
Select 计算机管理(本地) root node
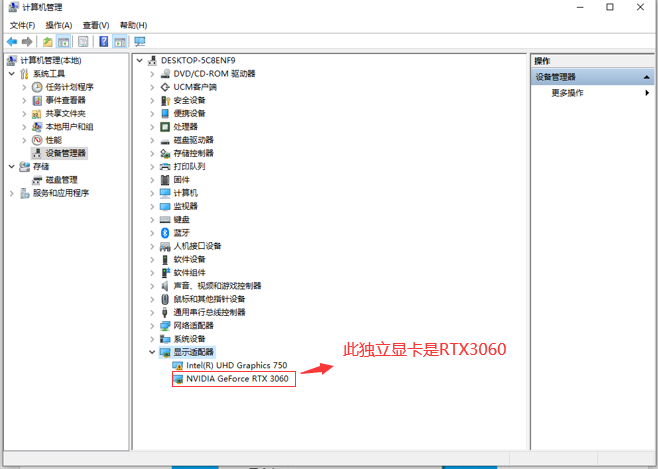coord(50,60)
